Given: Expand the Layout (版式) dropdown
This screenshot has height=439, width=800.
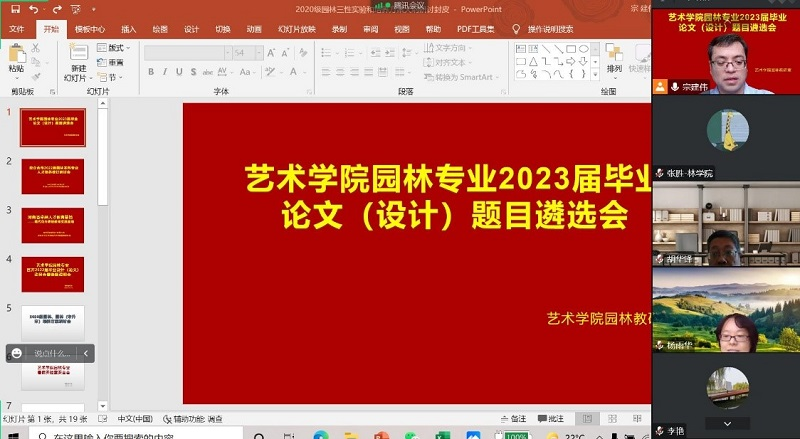Looking at the screenshot, I should click(117, 48).
